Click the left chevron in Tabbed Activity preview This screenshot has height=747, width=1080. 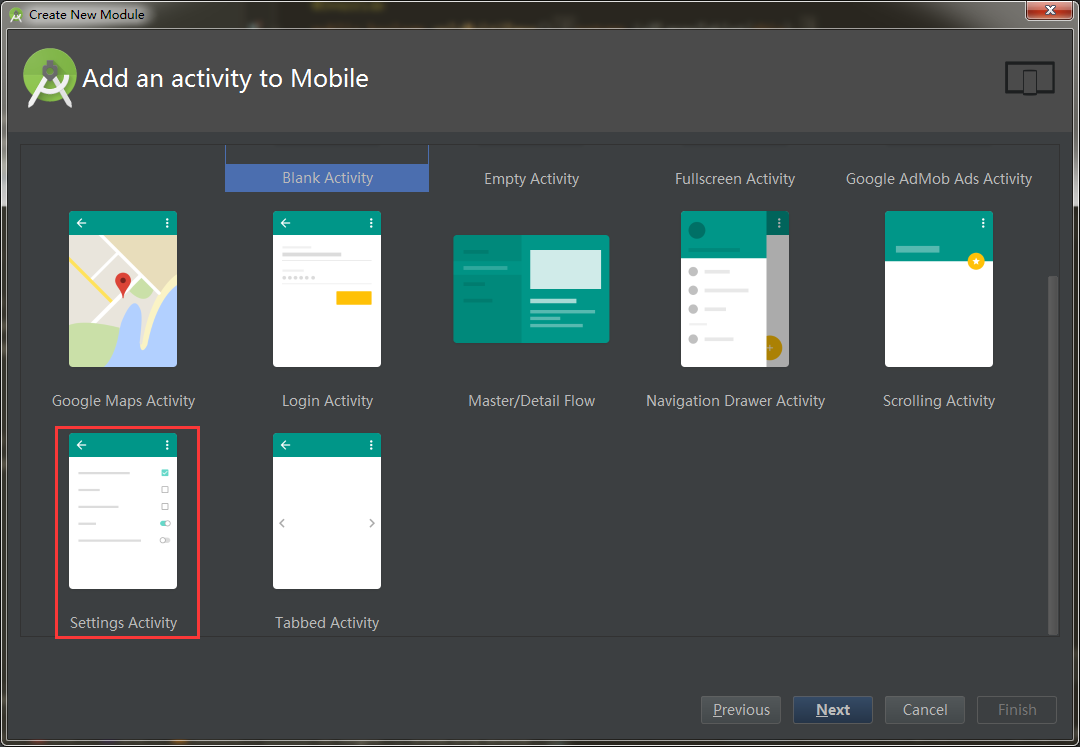point(281,522)
